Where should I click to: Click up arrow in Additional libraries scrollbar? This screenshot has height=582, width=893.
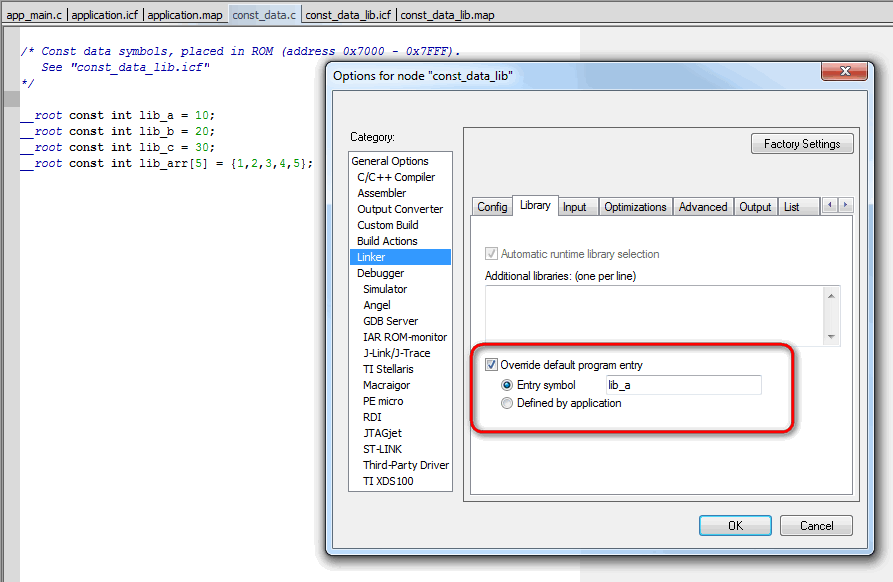point(830,296)
